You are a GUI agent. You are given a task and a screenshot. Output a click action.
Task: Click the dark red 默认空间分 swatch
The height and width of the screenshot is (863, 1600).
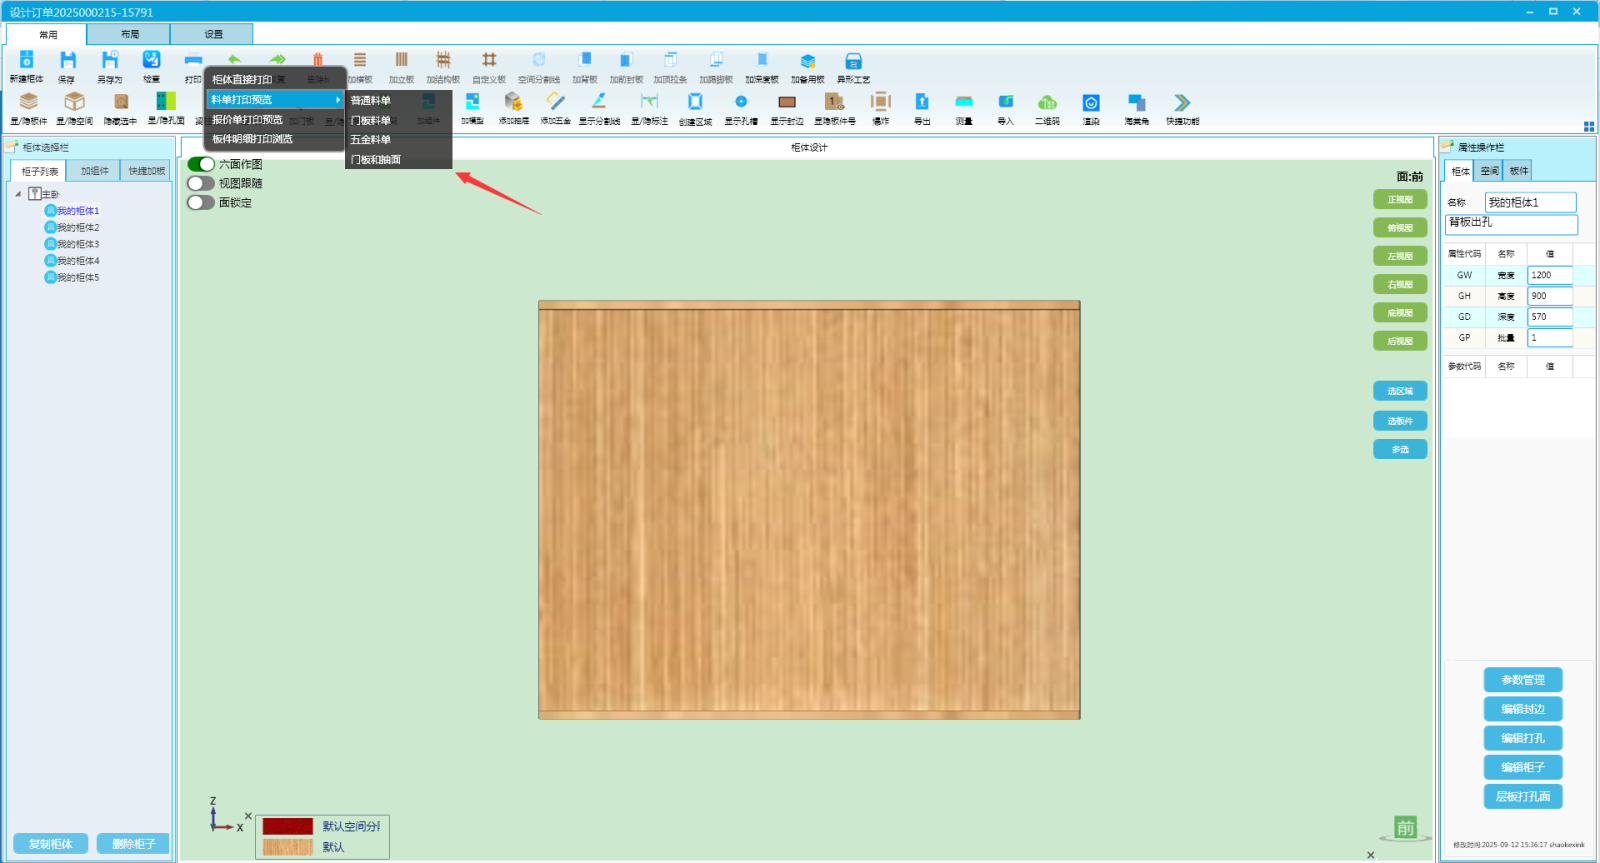tap(288, 826)
